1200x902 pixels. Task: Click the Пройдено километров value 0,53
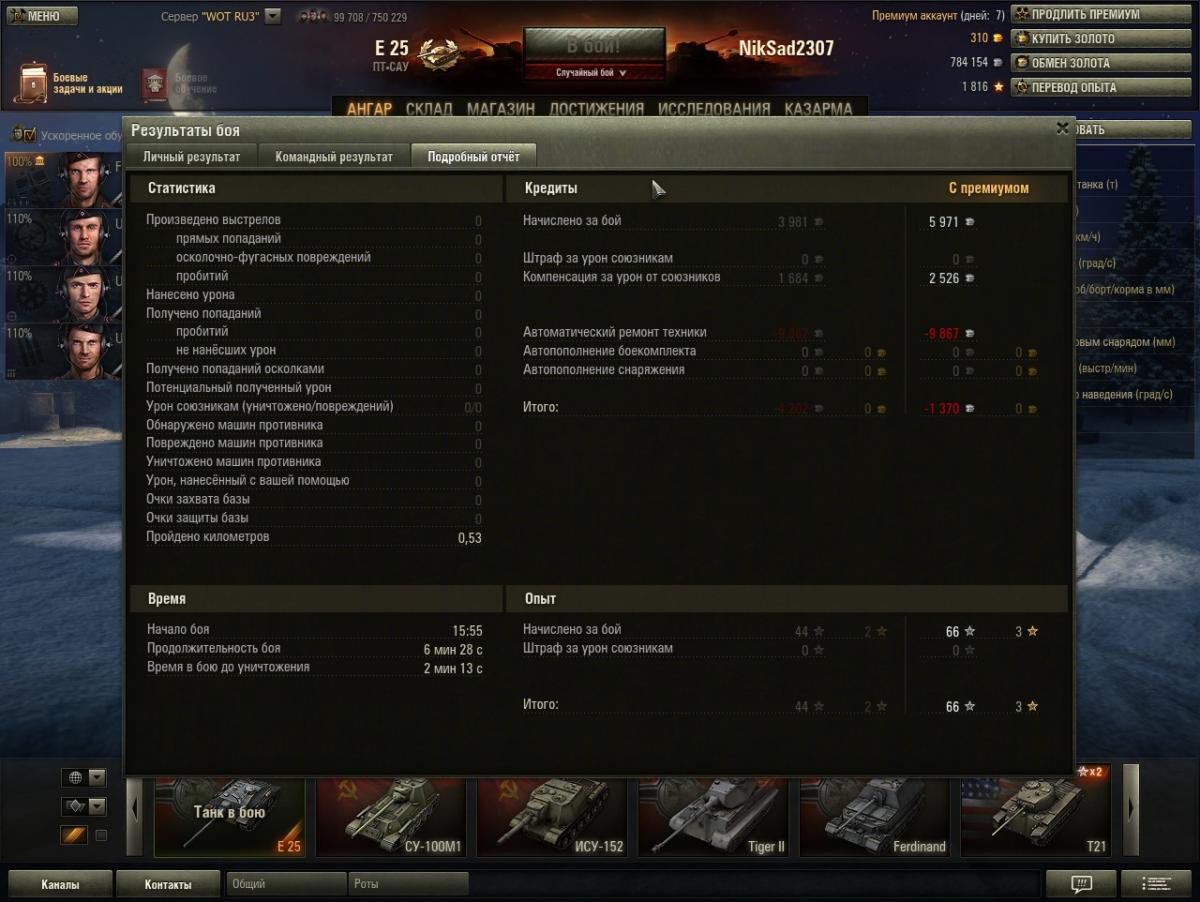(470, 538)
